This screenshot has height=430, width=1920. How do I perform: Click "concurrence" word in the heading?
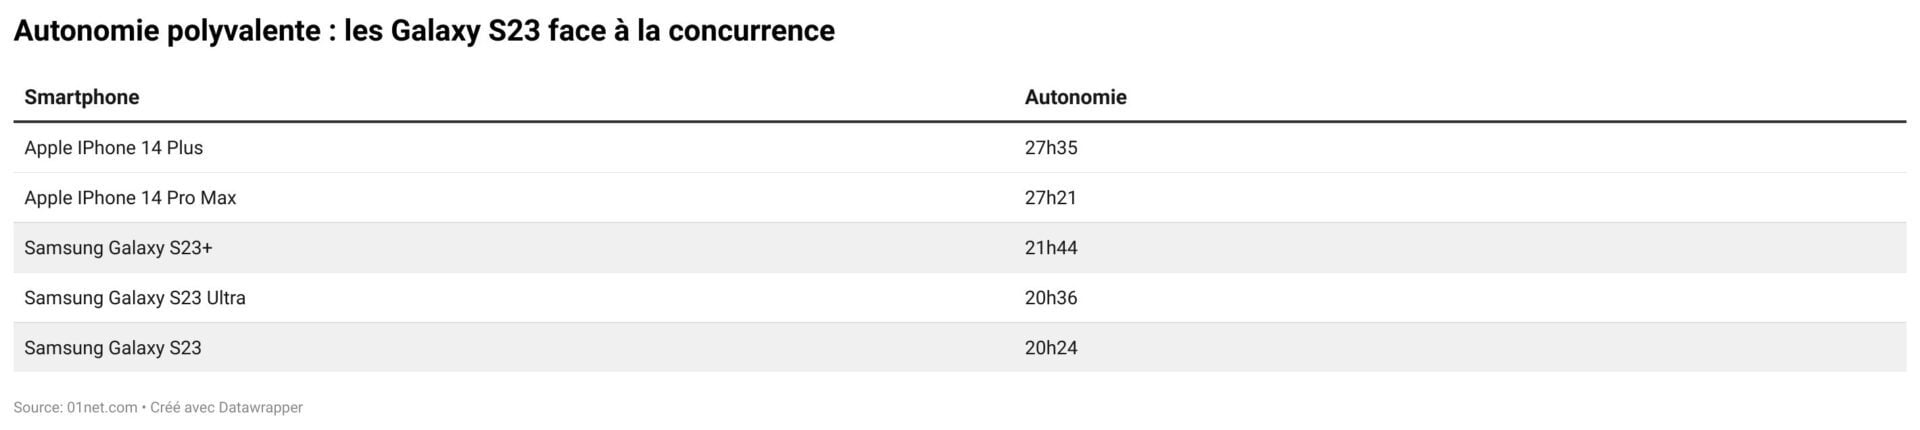751,31
